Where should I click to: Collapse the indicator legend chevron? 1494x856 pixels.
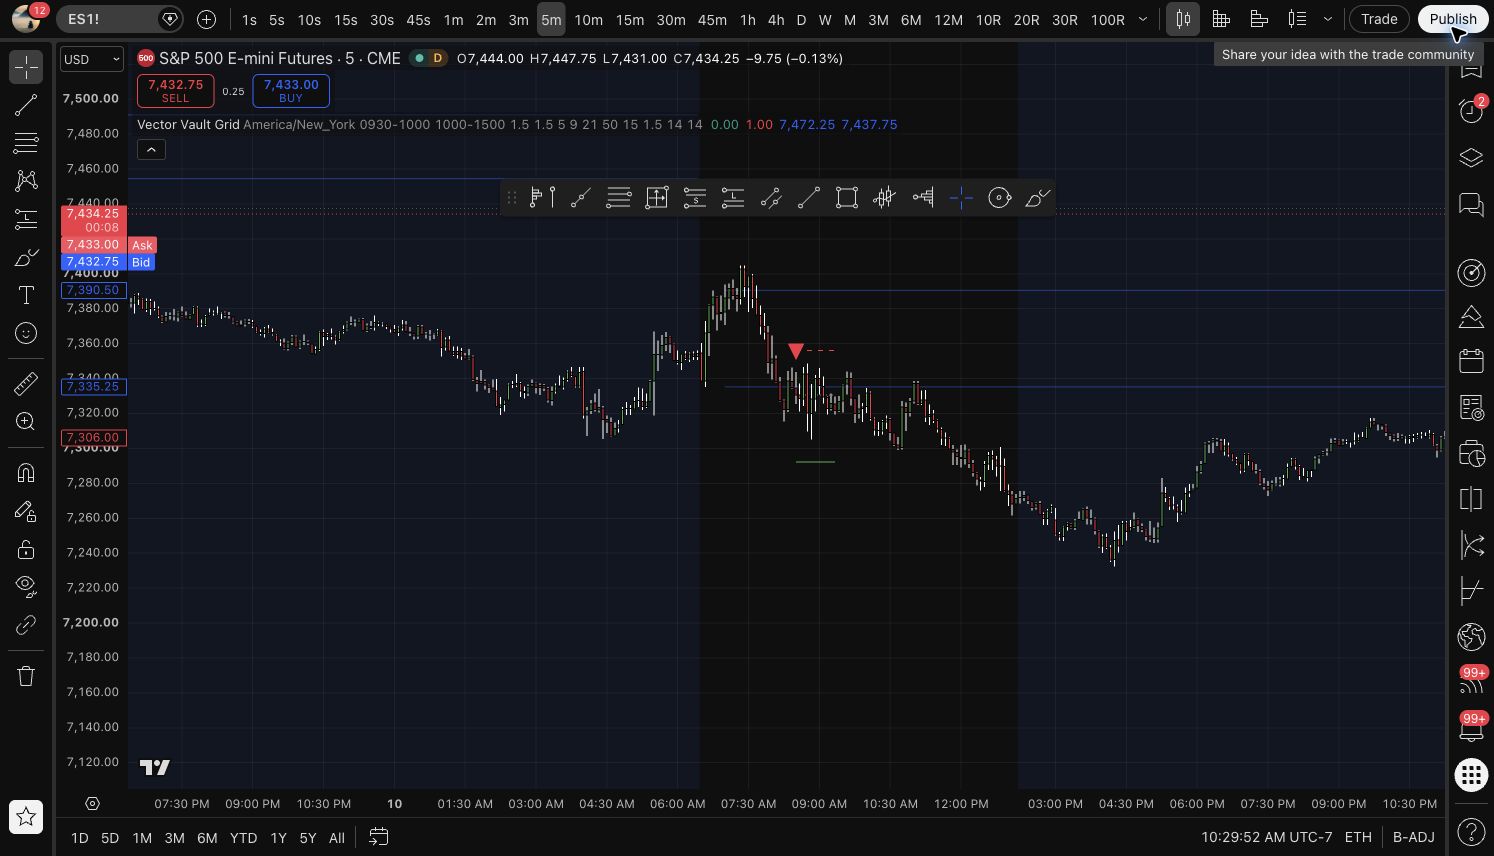pos(151,149)
